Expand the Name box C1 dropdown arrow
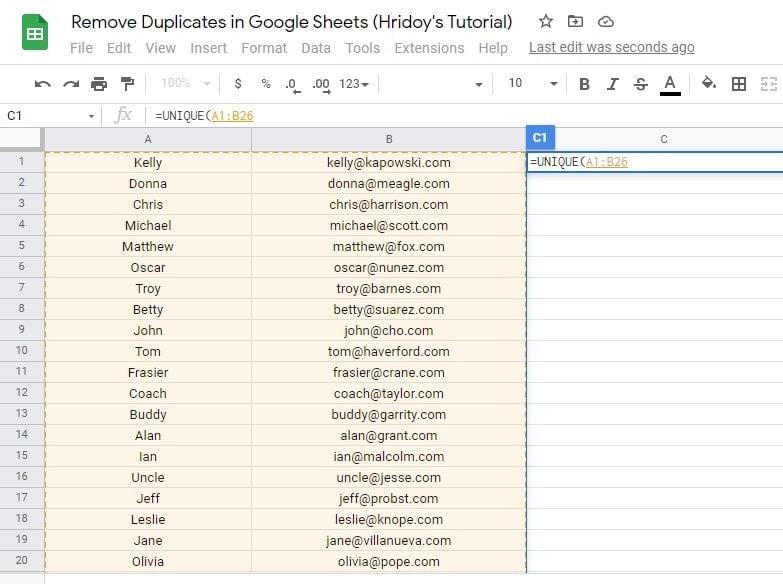783x584 pixels. [x=91, y=116]
